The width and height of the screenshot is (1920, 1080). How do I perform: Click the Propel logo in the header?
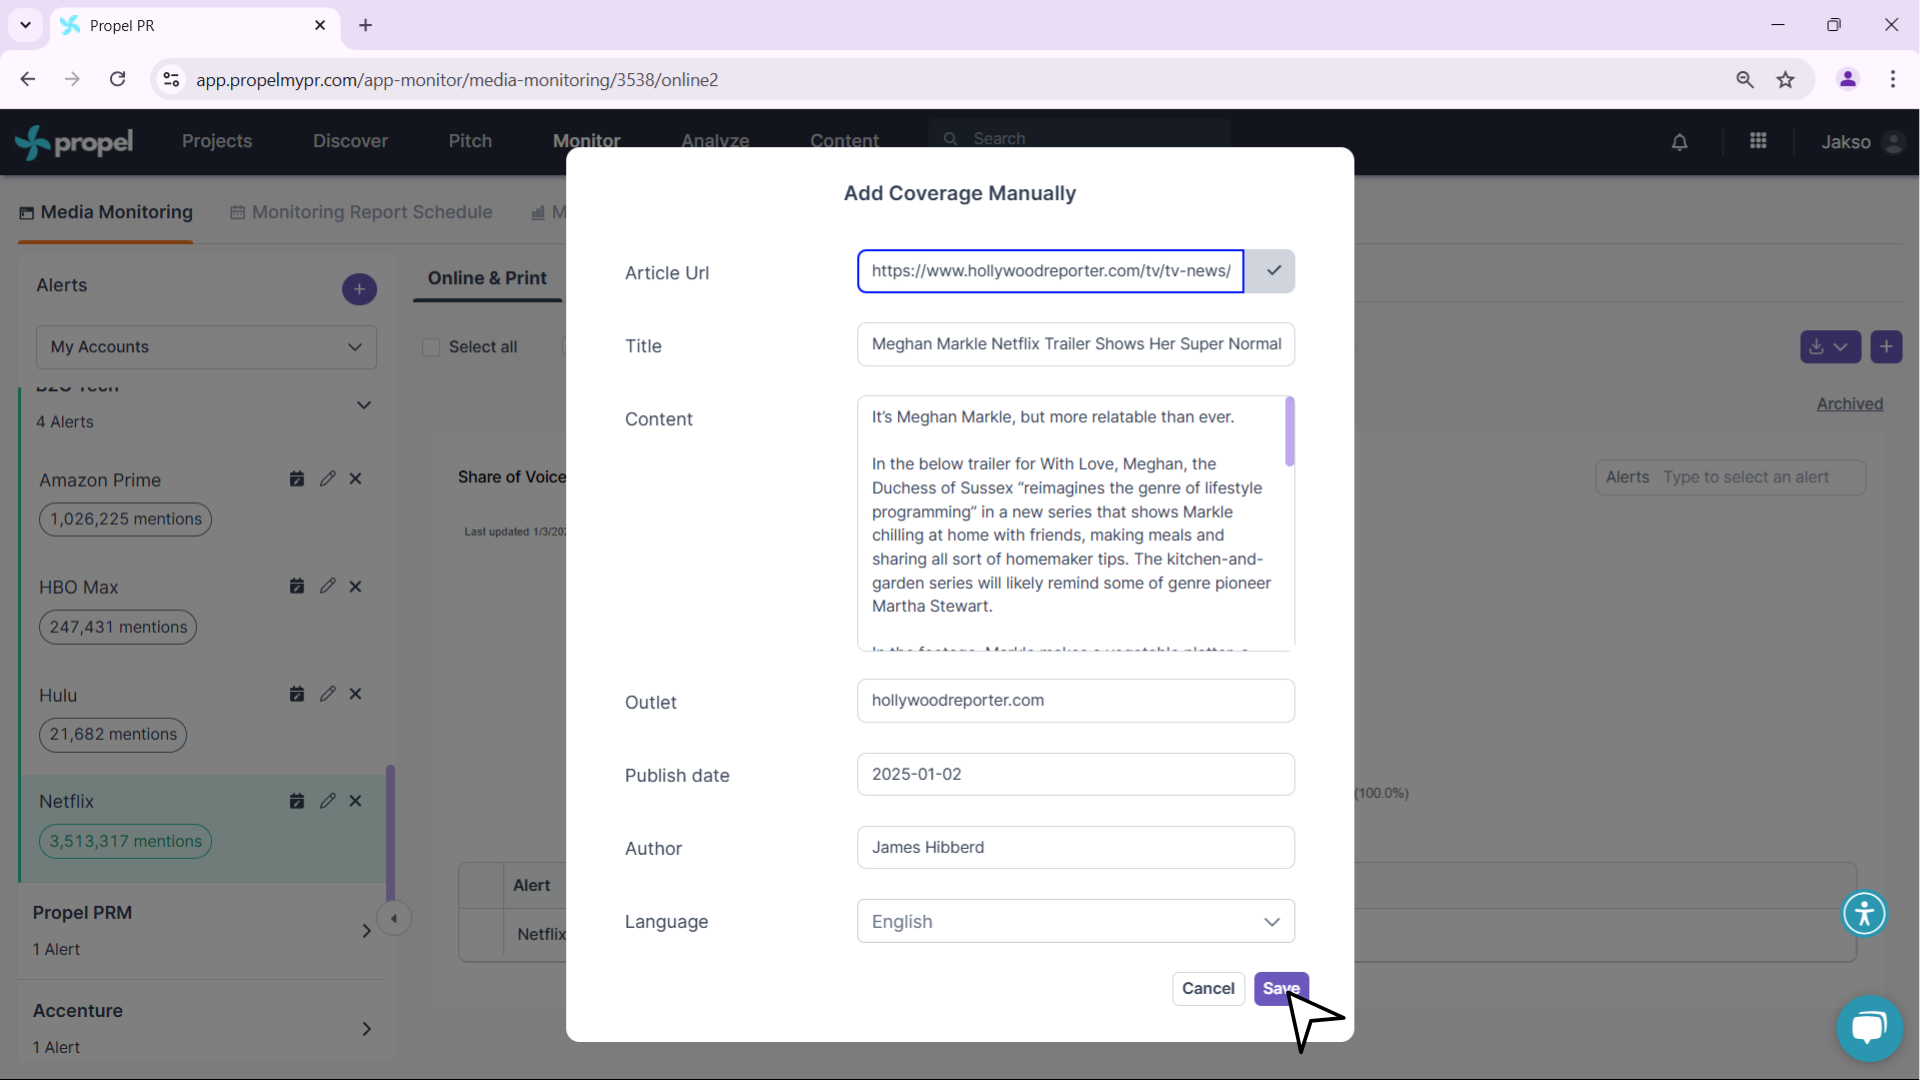[74, 142]
